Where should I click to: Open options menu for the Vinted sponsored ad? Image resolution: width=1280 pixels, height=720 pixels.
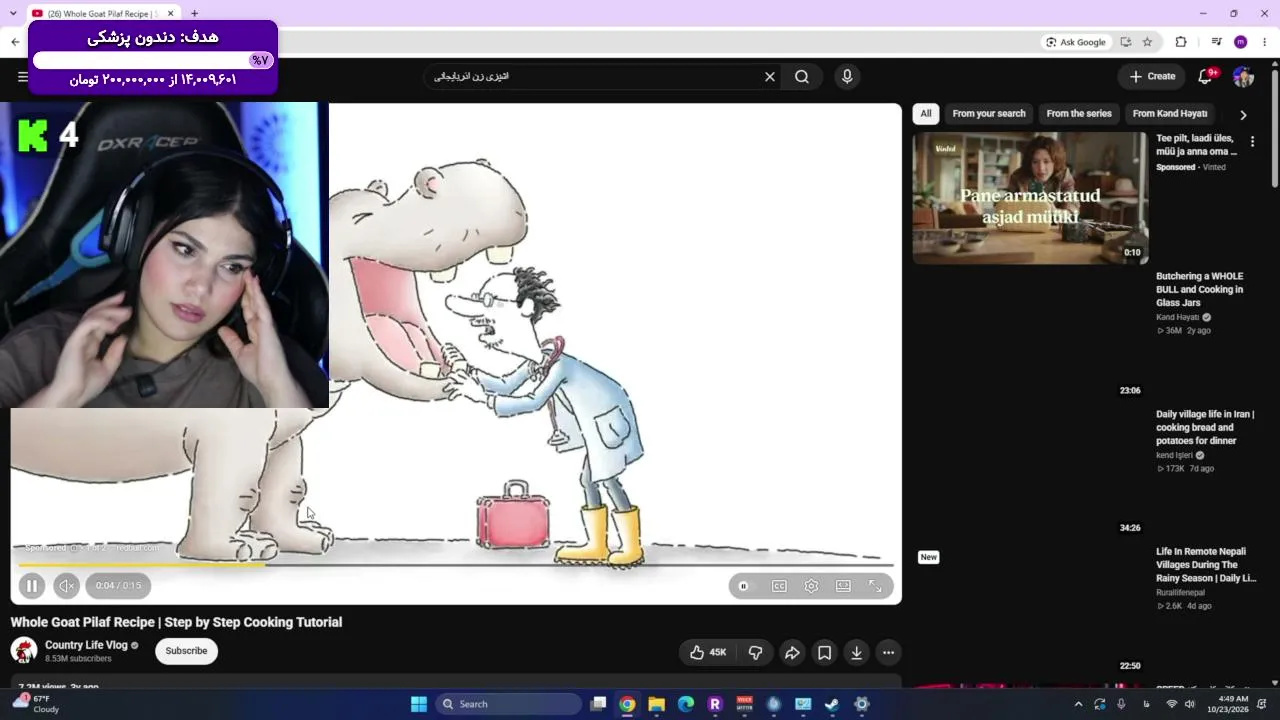pyautogui.click(x=1252, y=142)
